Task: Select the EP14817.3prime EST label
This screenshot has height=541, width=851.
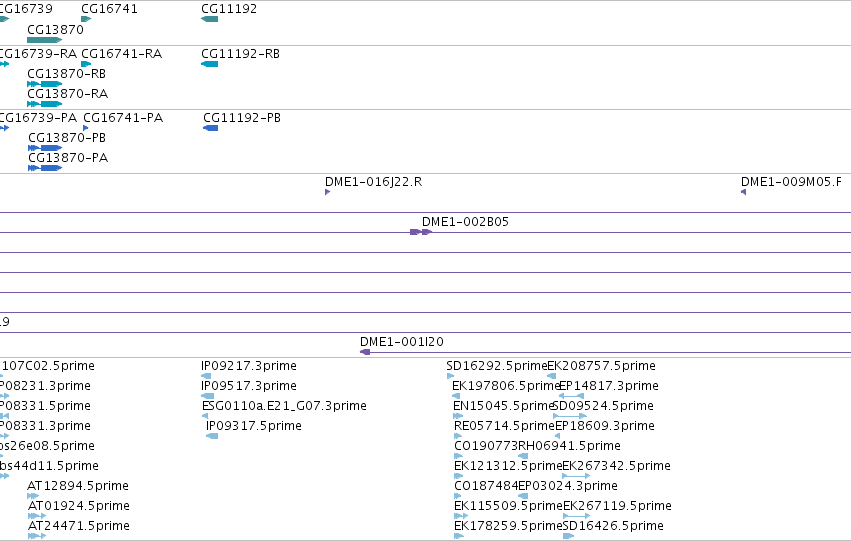Action: click(x=608, y=386)
